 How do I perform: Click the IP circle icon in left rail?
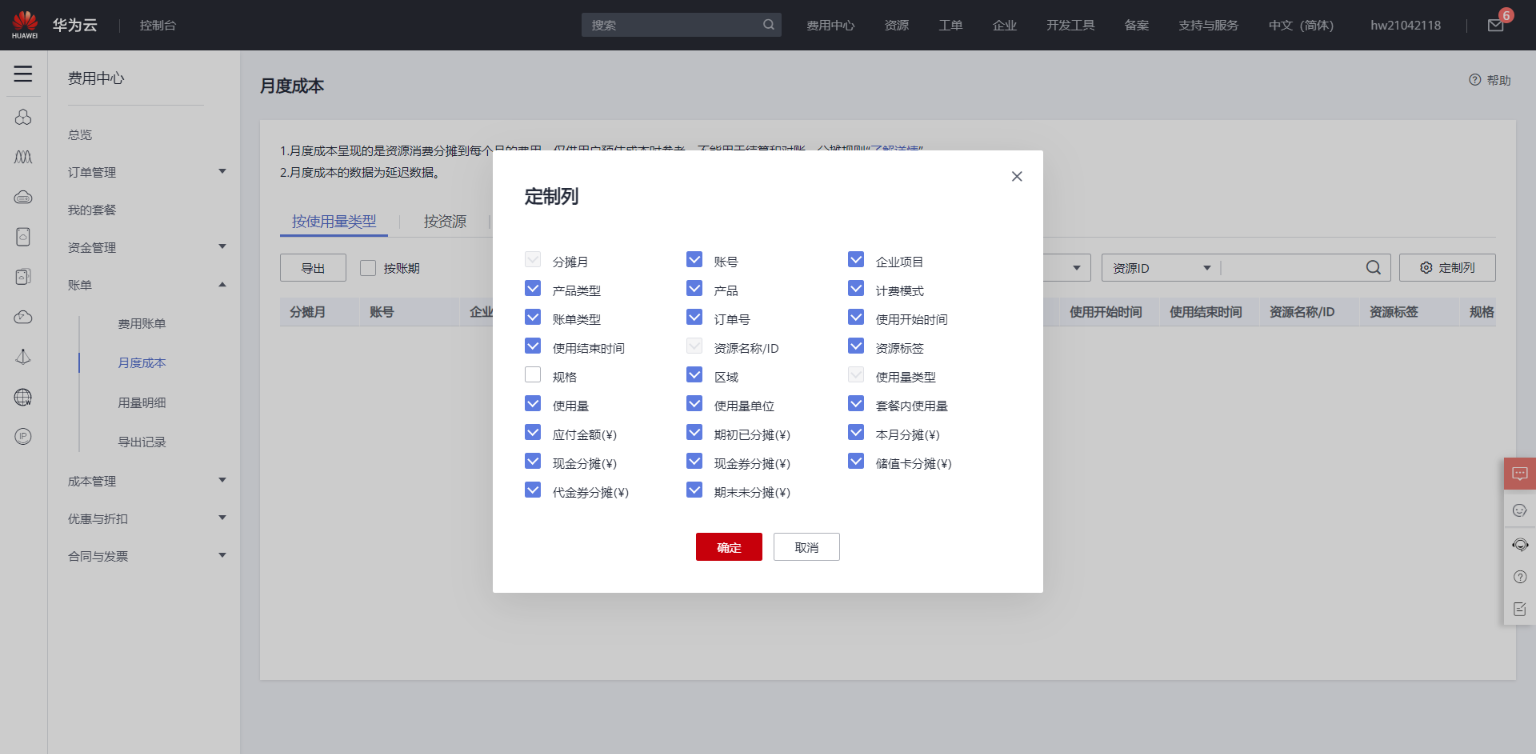[x=23, y=437]
